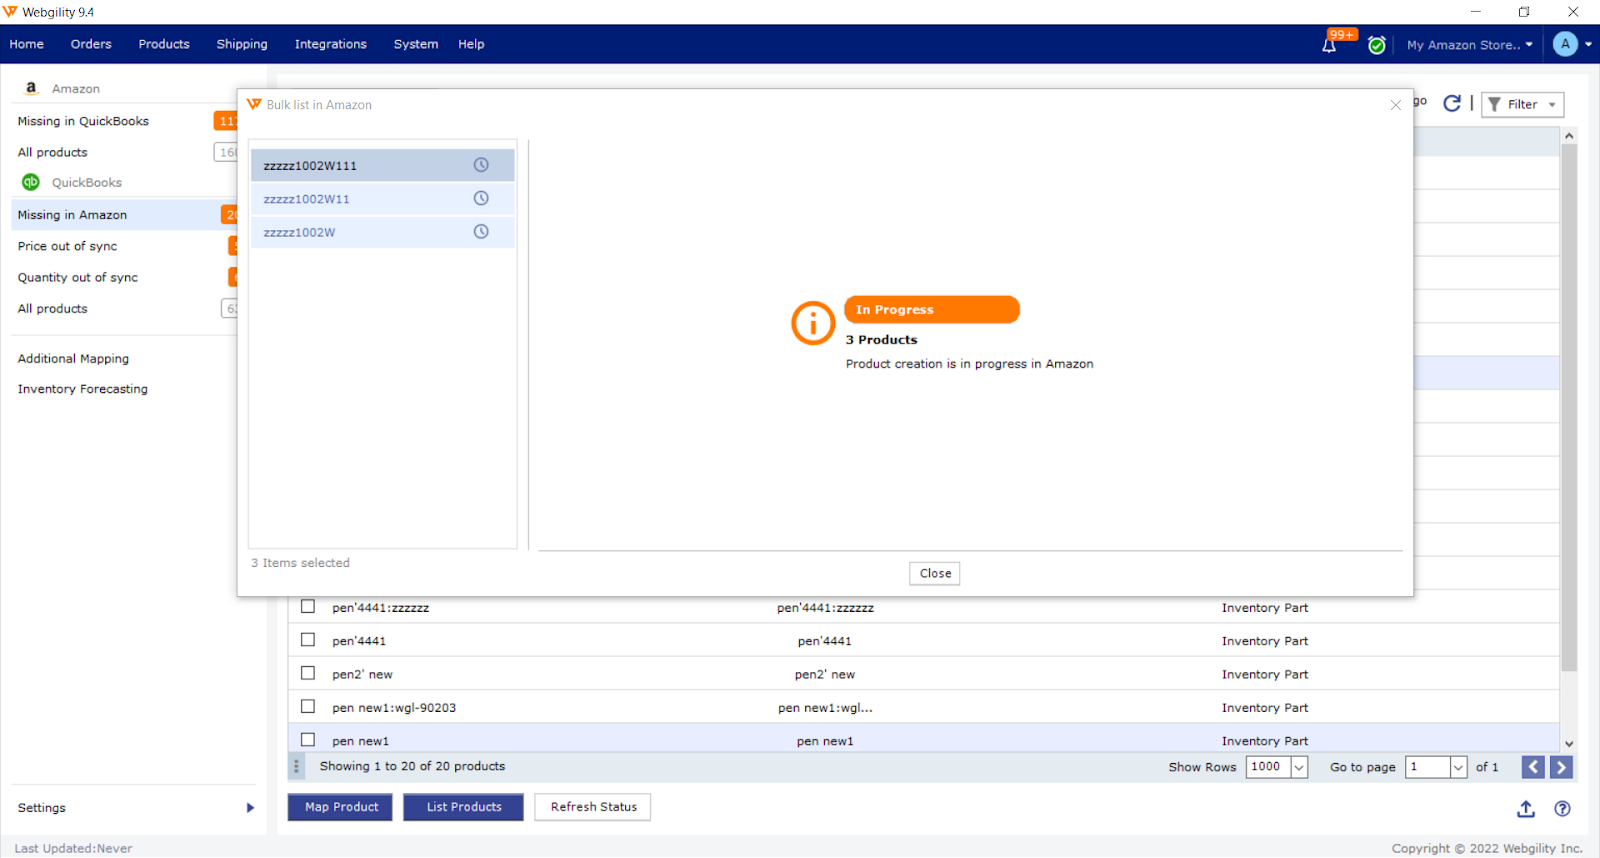Click the refresh icon next to Filter

click(1452, 103)
